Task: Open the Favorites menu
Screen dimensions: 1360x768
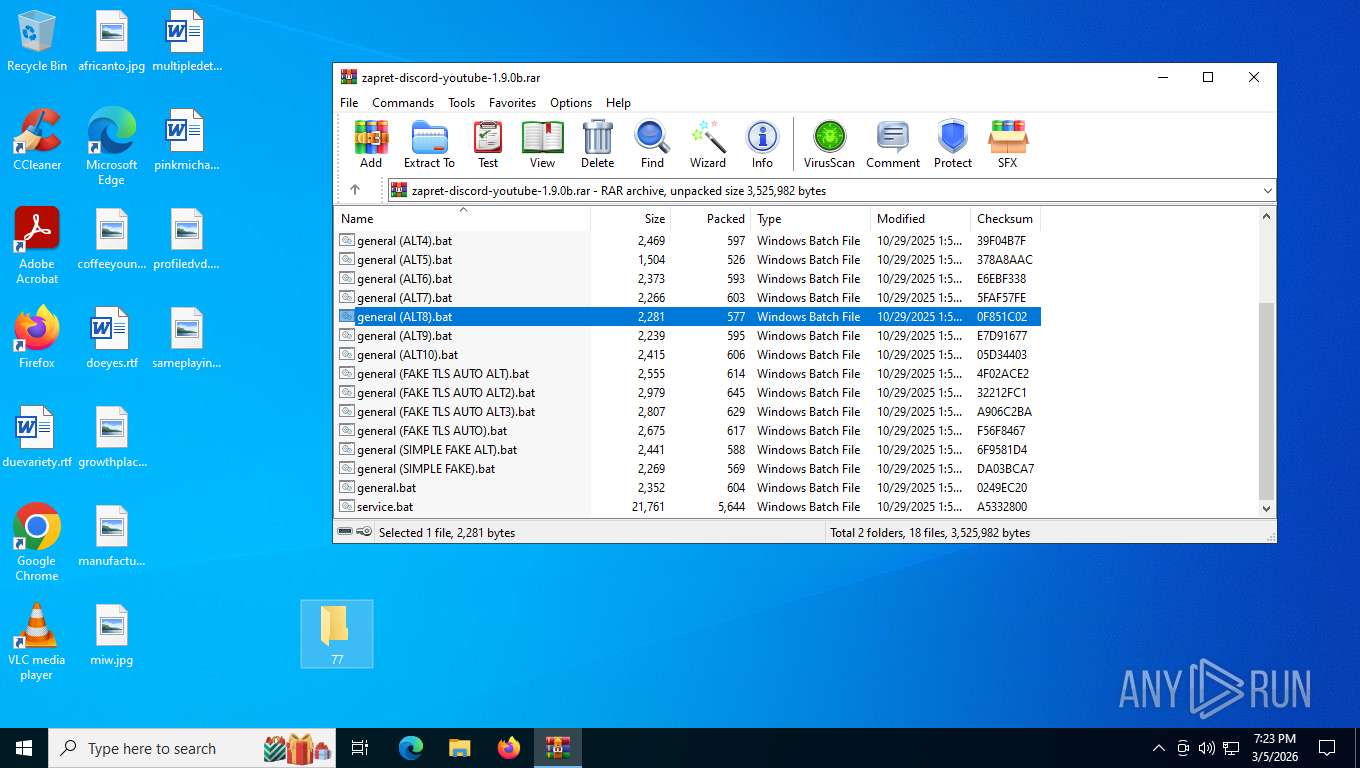Action: click(512, 103)
